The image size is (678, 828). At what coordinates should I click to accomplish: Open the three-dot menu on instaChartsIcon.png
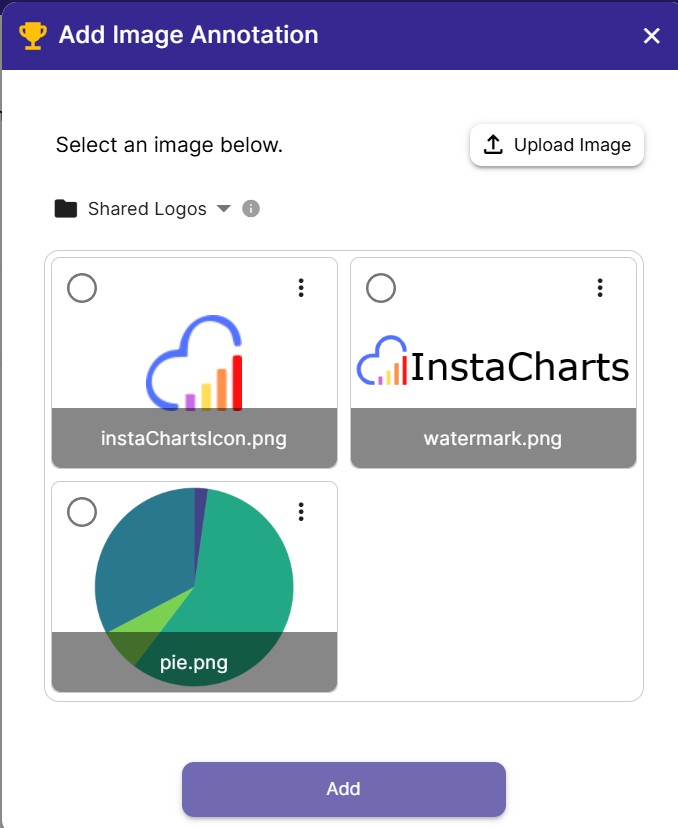pyautogui.click(x=301, y=288)
